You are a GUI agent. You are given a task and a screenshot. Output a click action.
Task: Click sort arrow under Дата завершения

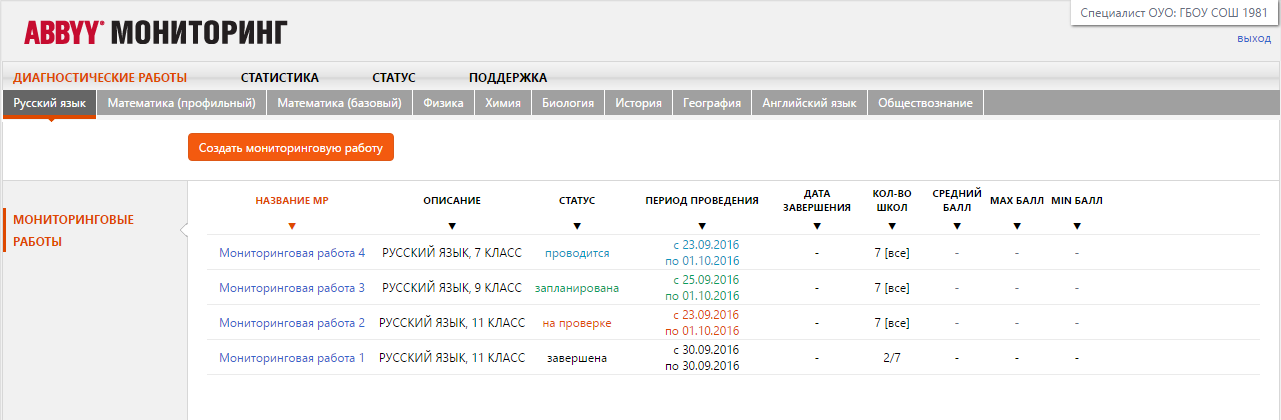tap(817, 226)
